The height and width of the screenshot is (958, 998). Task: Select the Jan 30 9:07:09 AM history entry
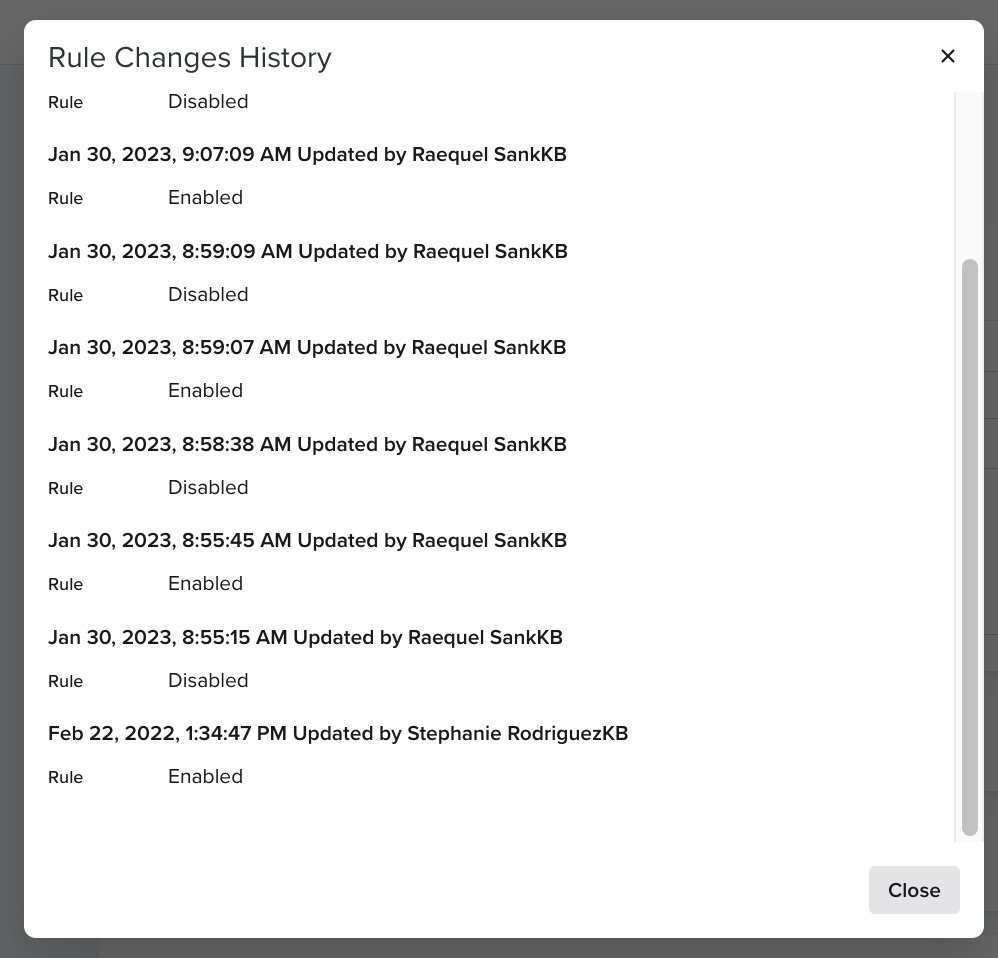pyautogui.click(x=307, y=154)
